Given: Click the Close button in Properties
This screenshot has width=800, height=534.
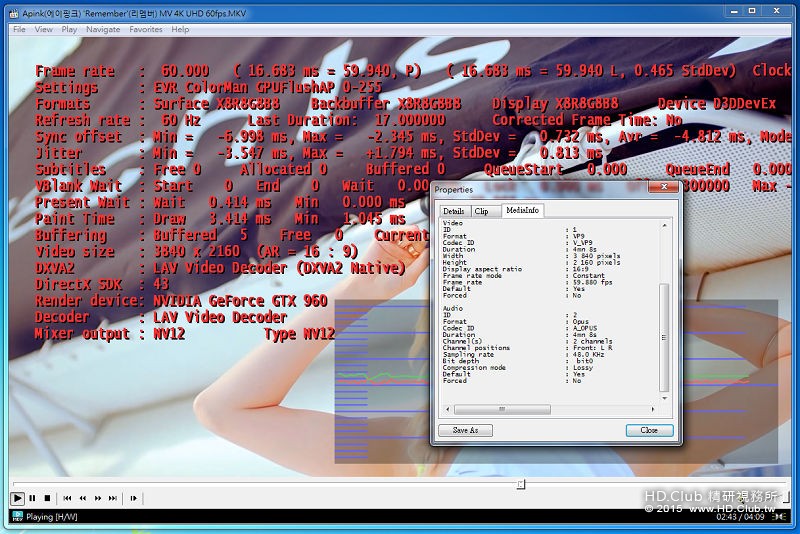Looking at the screenshot, I should (x=649, y=430).
